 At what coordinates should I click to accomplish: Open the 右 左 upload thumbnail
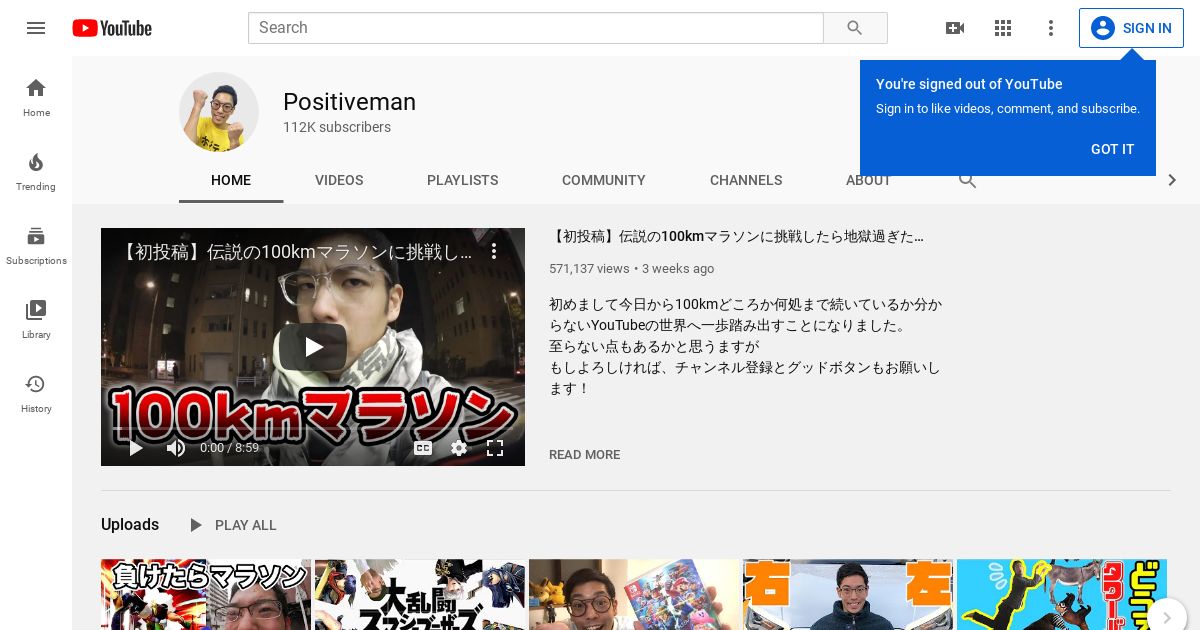point(848,594)
